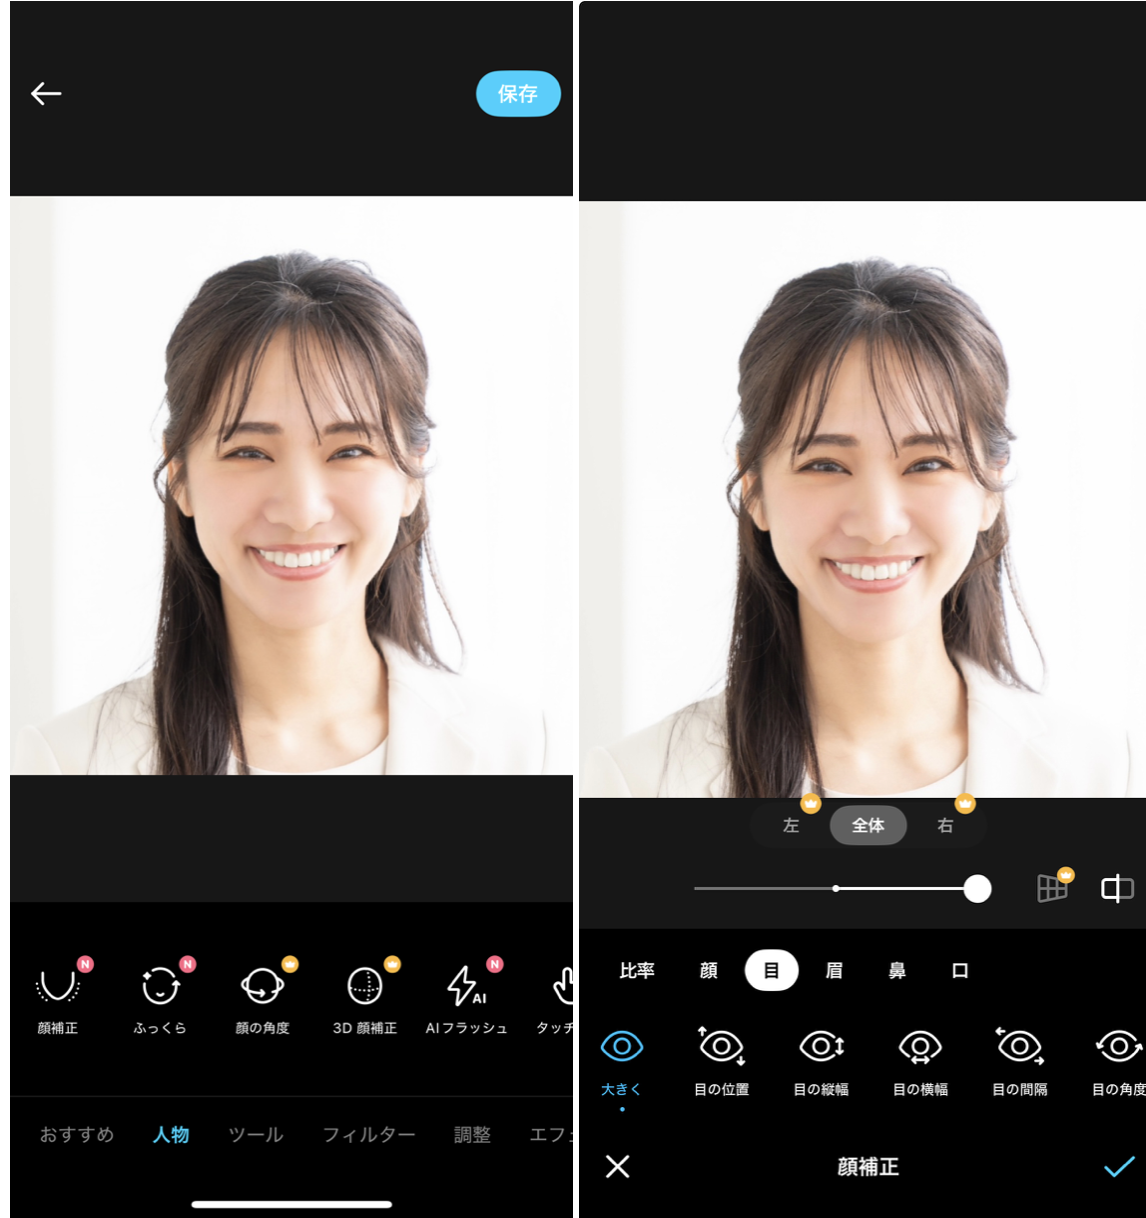Switch to the 人物 tab

tap(171, 1135)
